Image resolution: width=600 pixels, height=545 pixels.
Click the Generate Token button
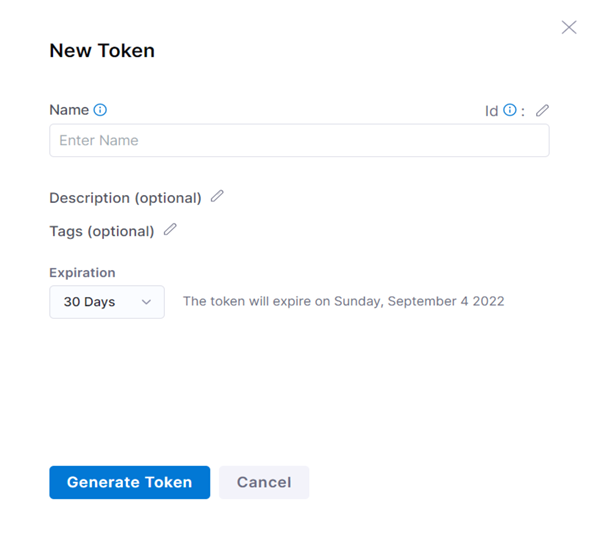[129, 482]
